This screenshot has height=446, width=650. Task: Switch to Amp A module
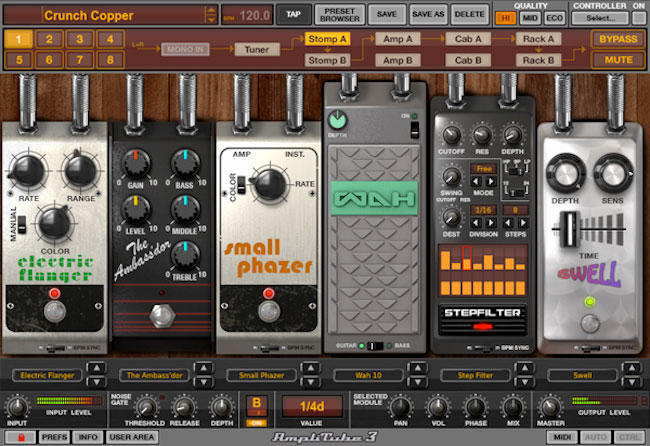[398, 39]
